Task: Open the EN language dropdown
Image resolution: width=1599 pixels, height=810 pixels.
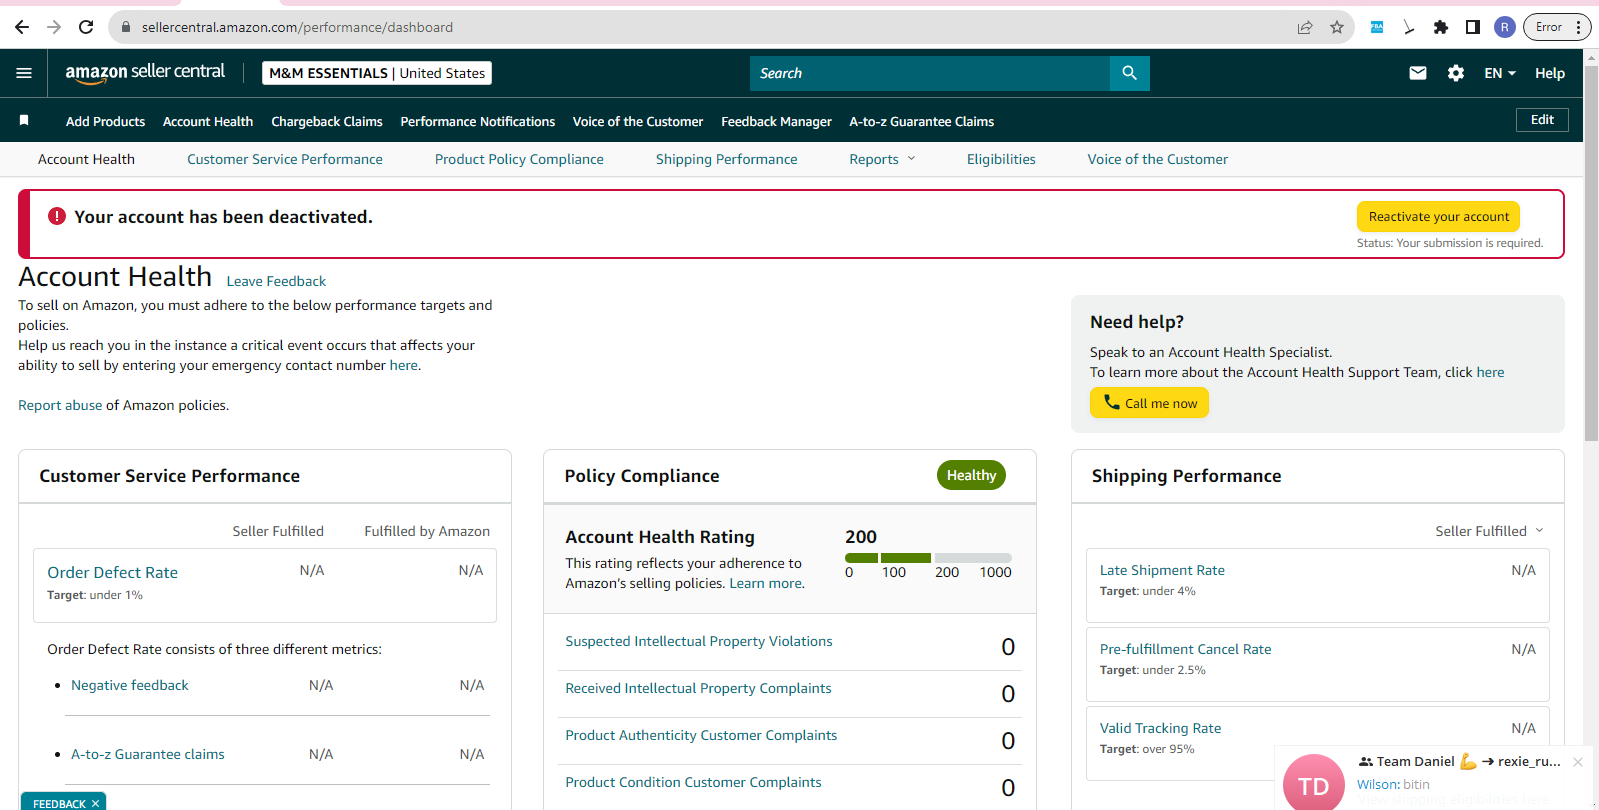Action: (1500, 73)
